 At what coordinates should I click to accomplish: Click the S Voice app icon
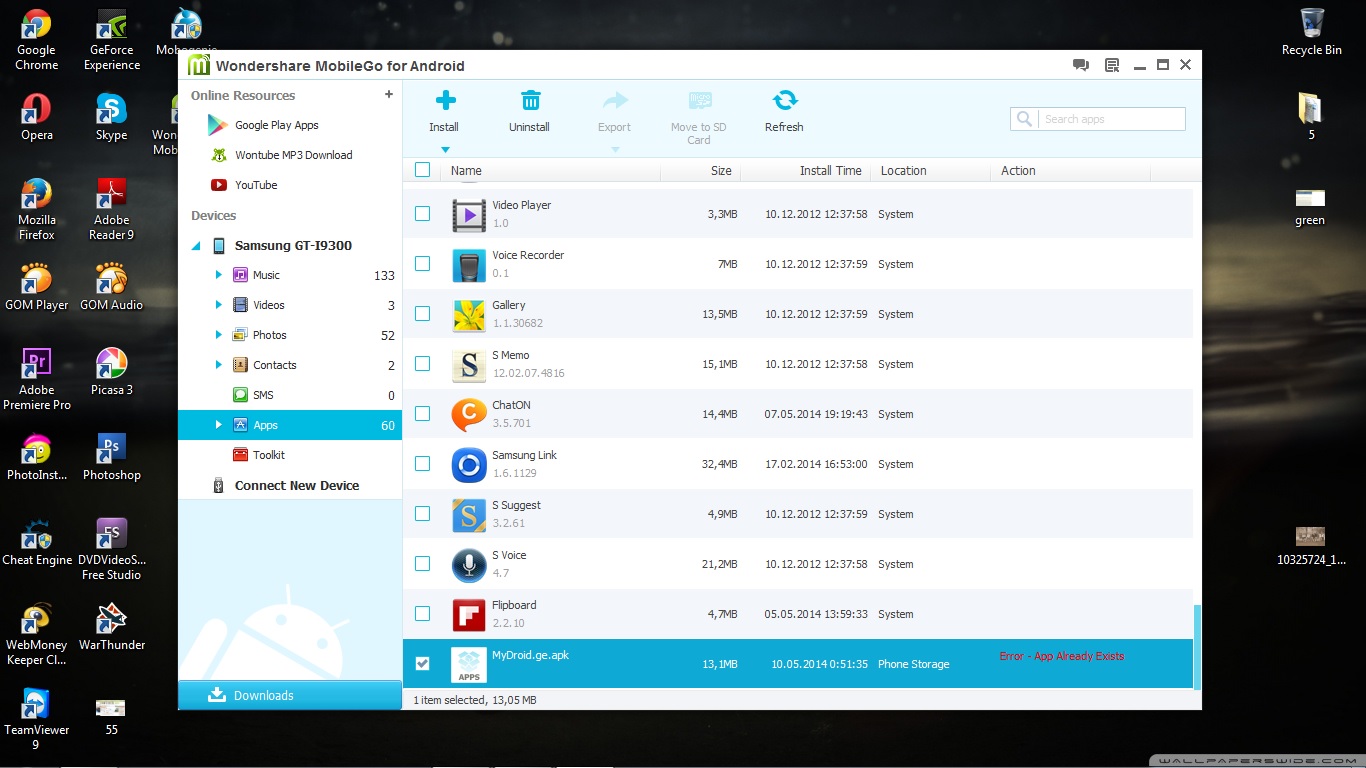pos(469,564)
